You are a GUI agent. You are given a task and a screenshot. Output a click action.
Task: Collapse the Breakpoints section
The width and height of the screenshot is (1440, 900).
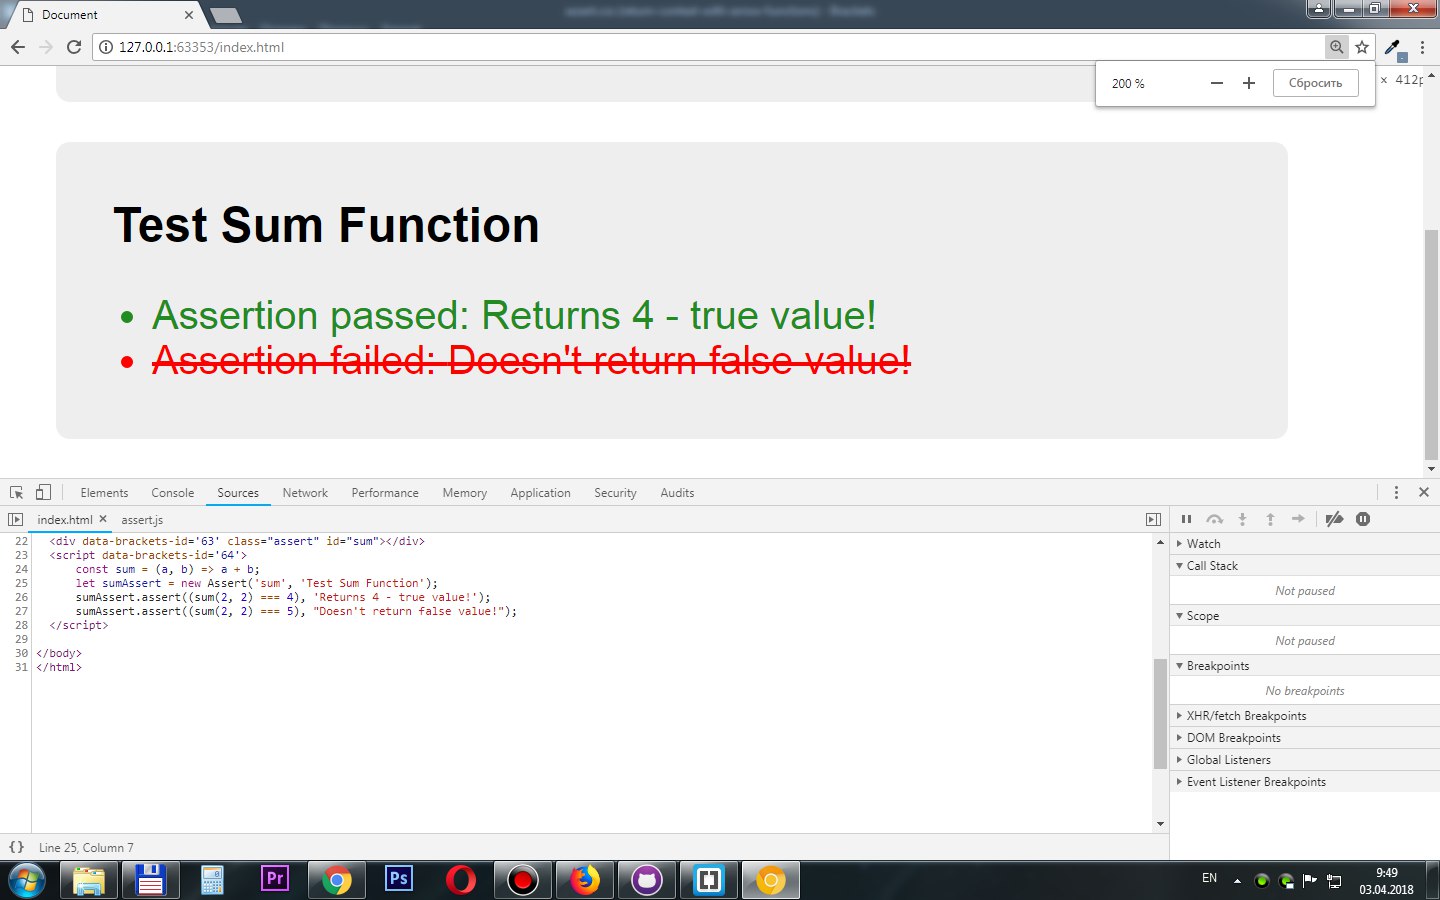click(1305, 666)
